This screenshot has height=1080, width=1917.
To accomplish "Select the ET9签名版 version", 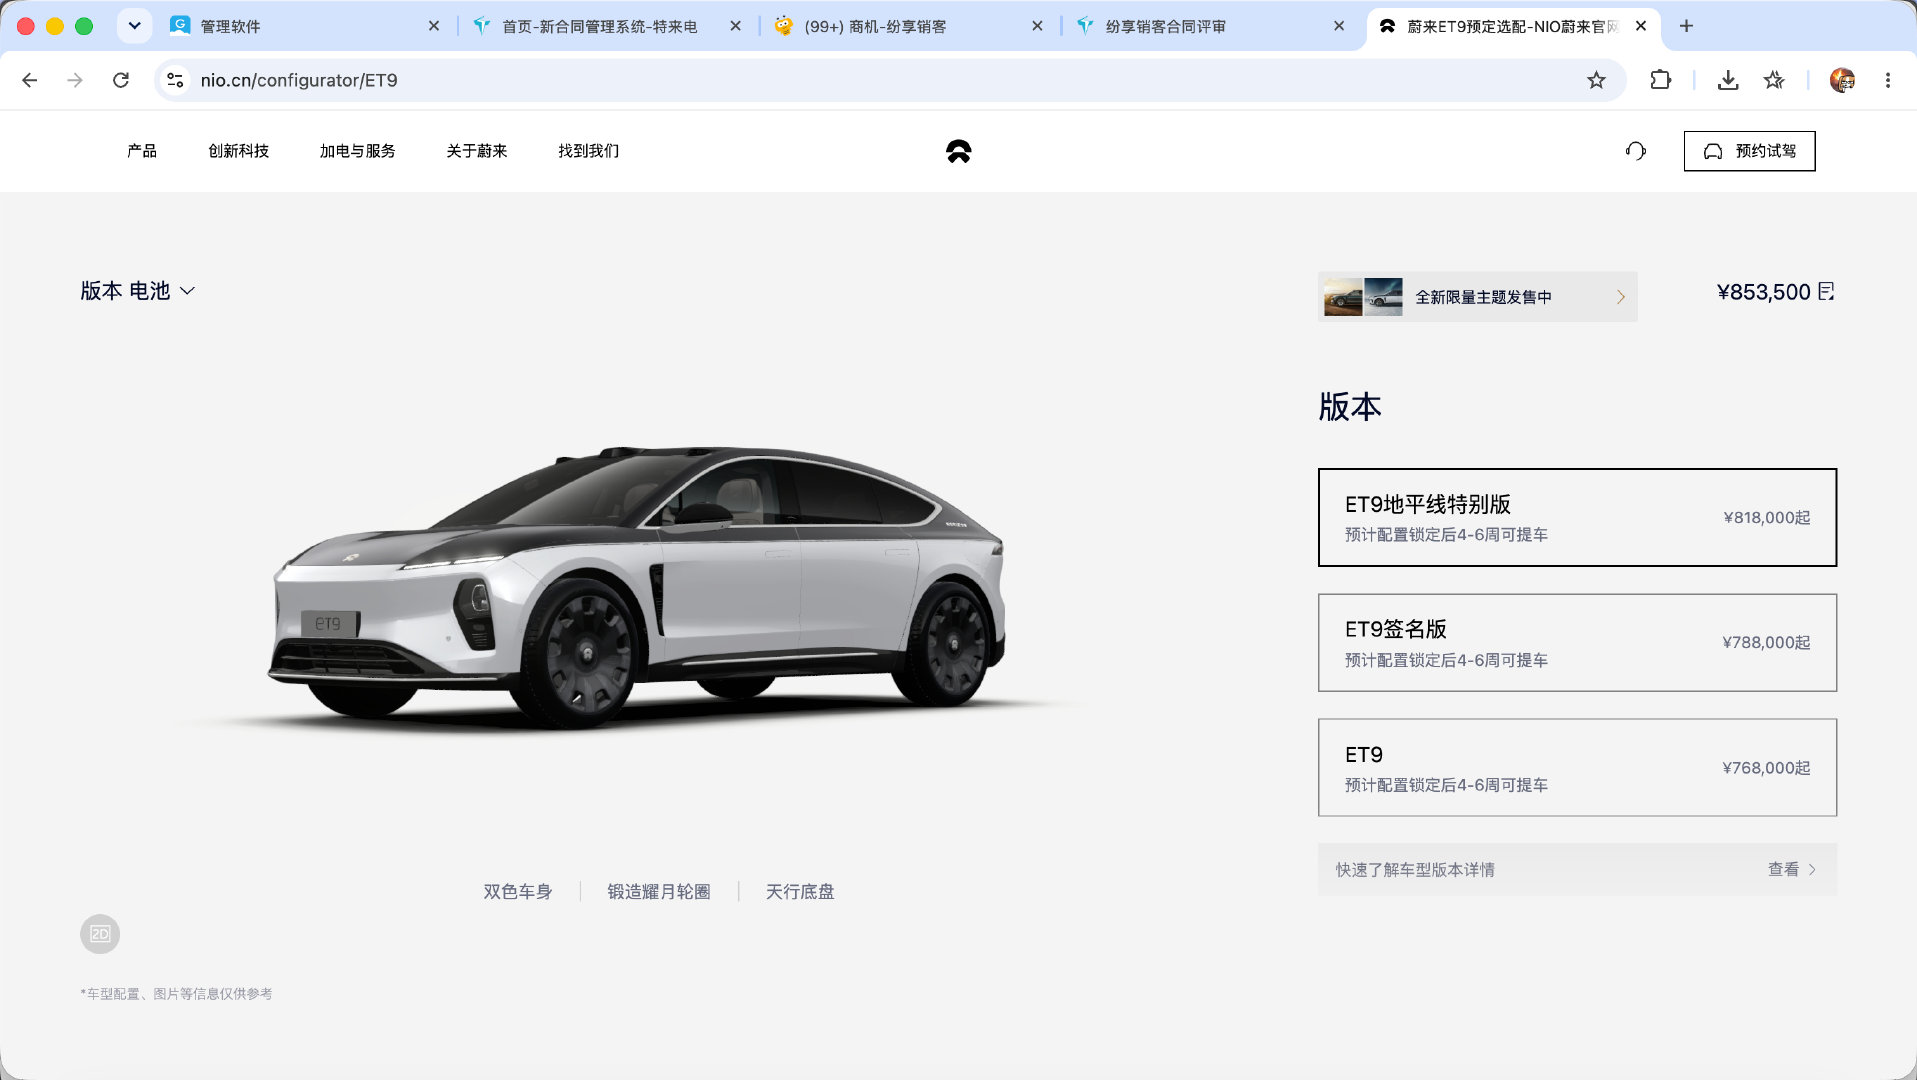I will click(1577, 643).
